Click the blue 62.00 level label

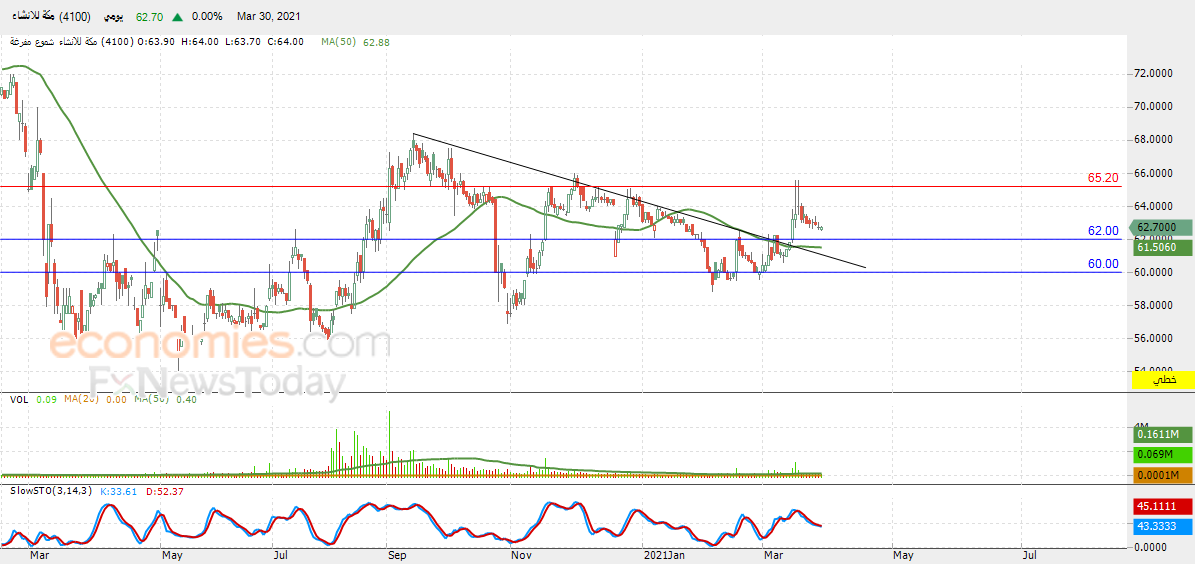1103,230
